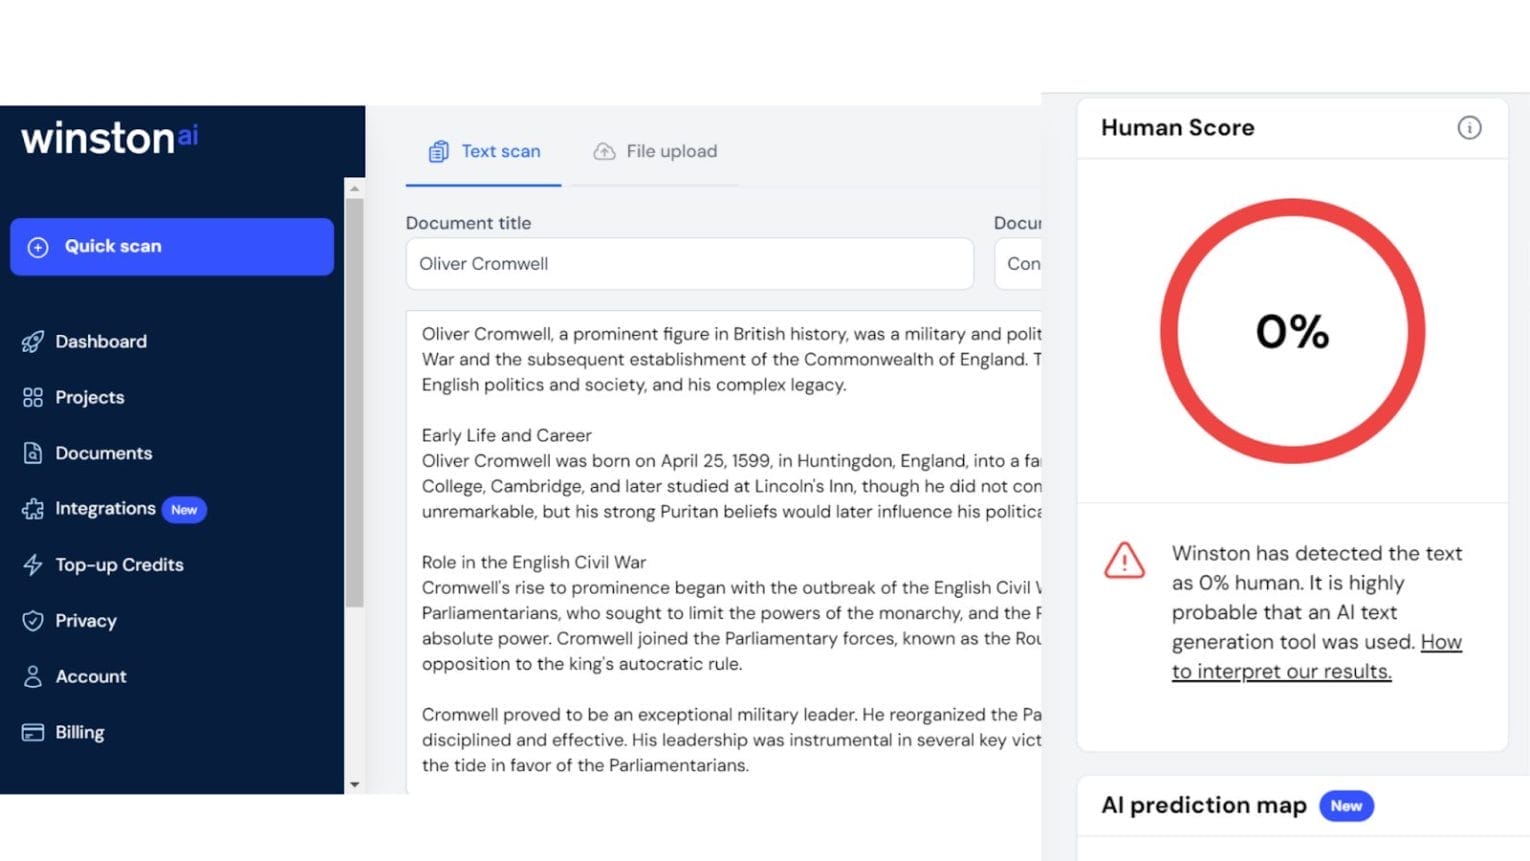Click the red warning triangle icon
This screenshot has height=861, width=1530.
pos(1124,561)
